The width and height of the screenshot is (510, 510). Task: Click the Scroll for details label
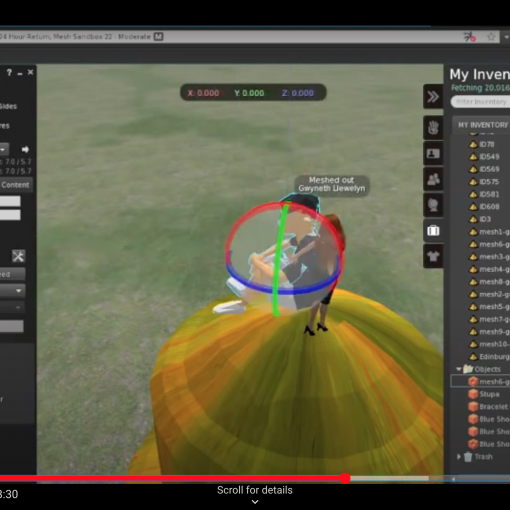click(x=255, y=490)
